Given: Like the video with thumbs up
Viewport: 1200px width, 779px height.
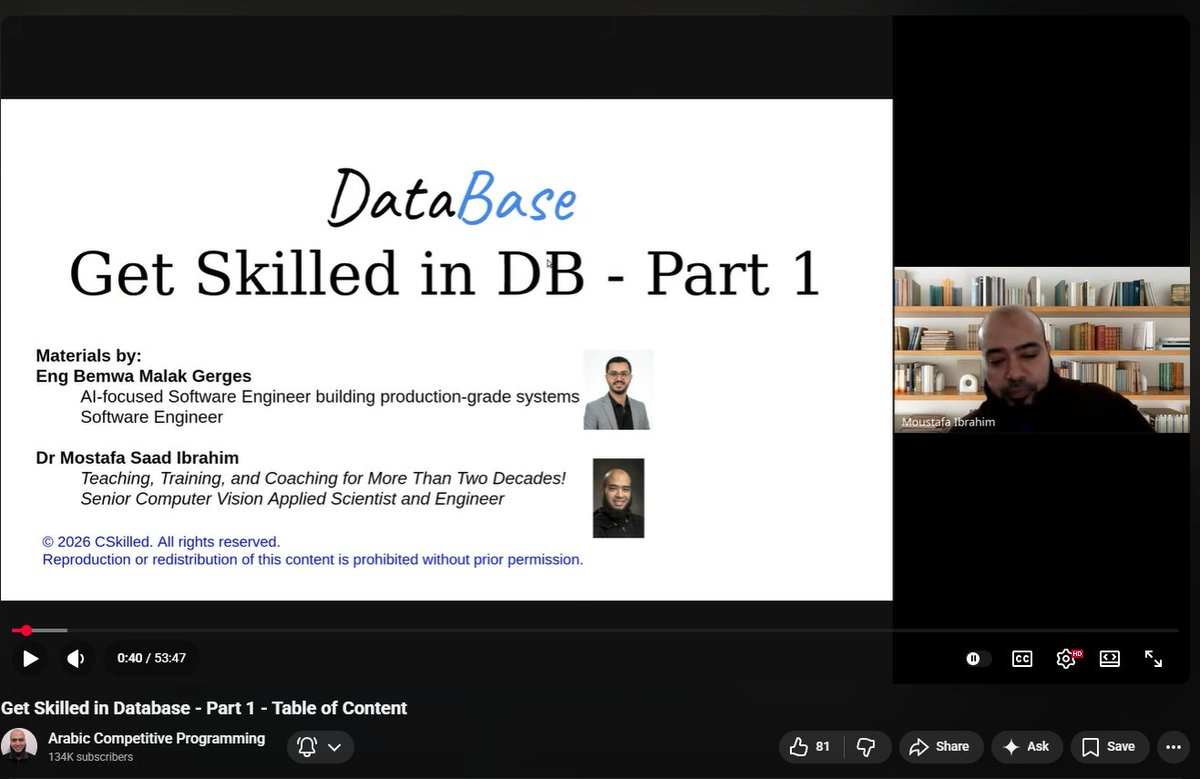Looking at the screenshot, I should pos(811,746).
